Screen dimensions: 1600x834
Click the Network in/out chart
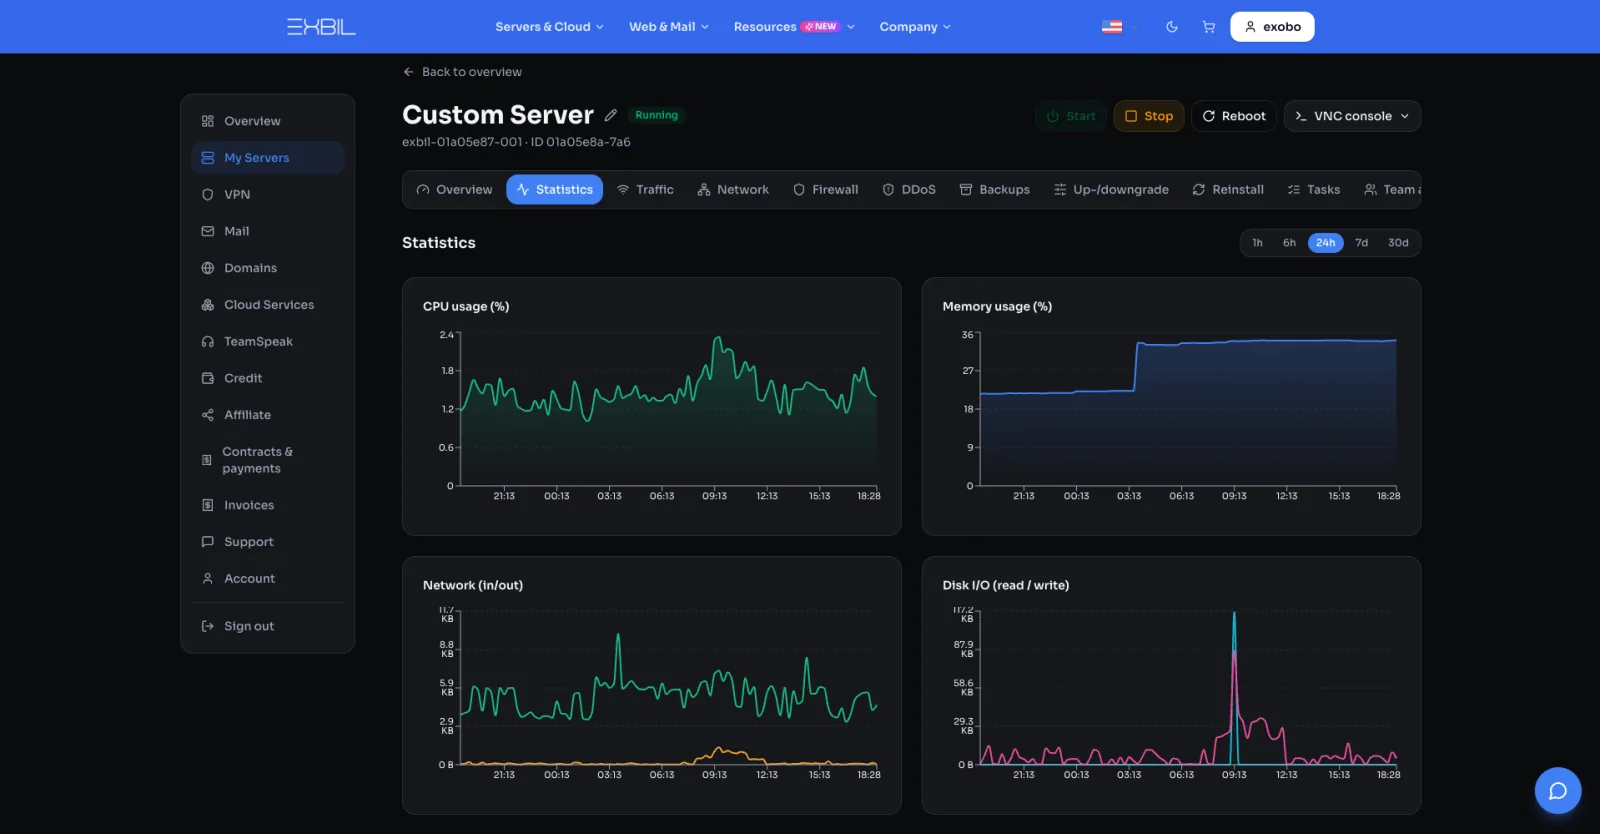coord(652,686)
